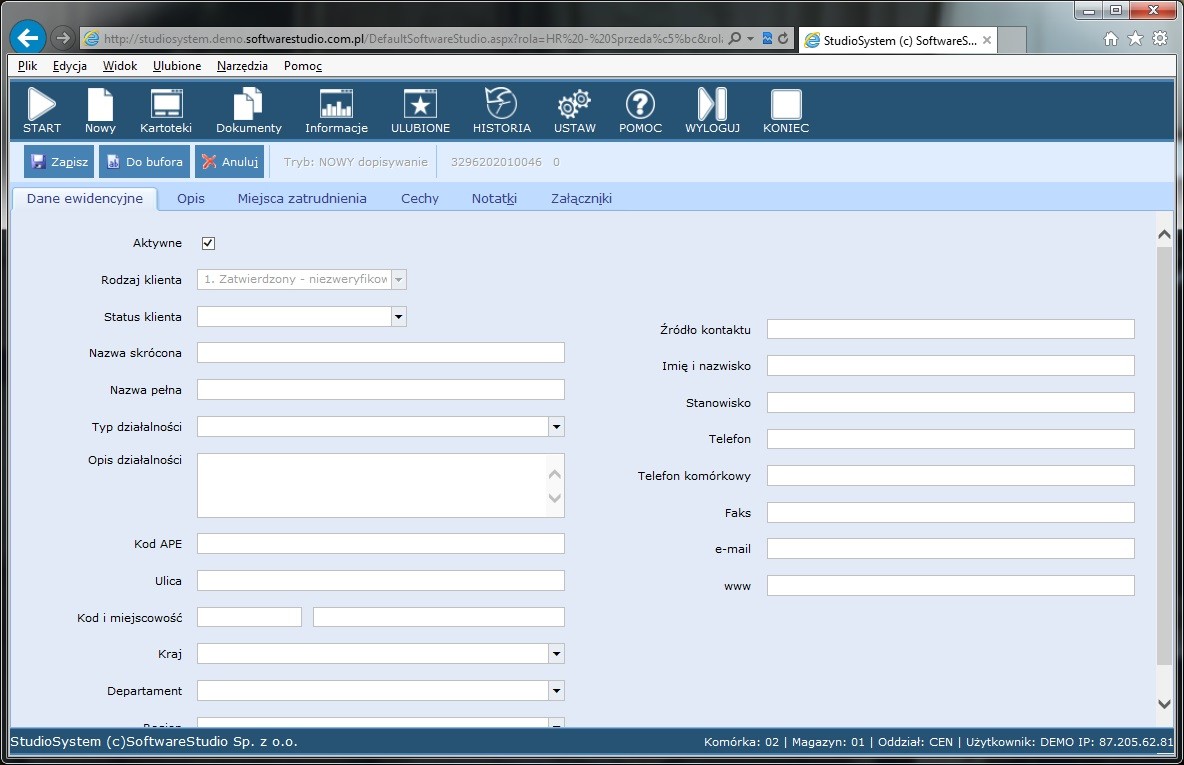Open the Narzędzia menu

coord(242,66)
